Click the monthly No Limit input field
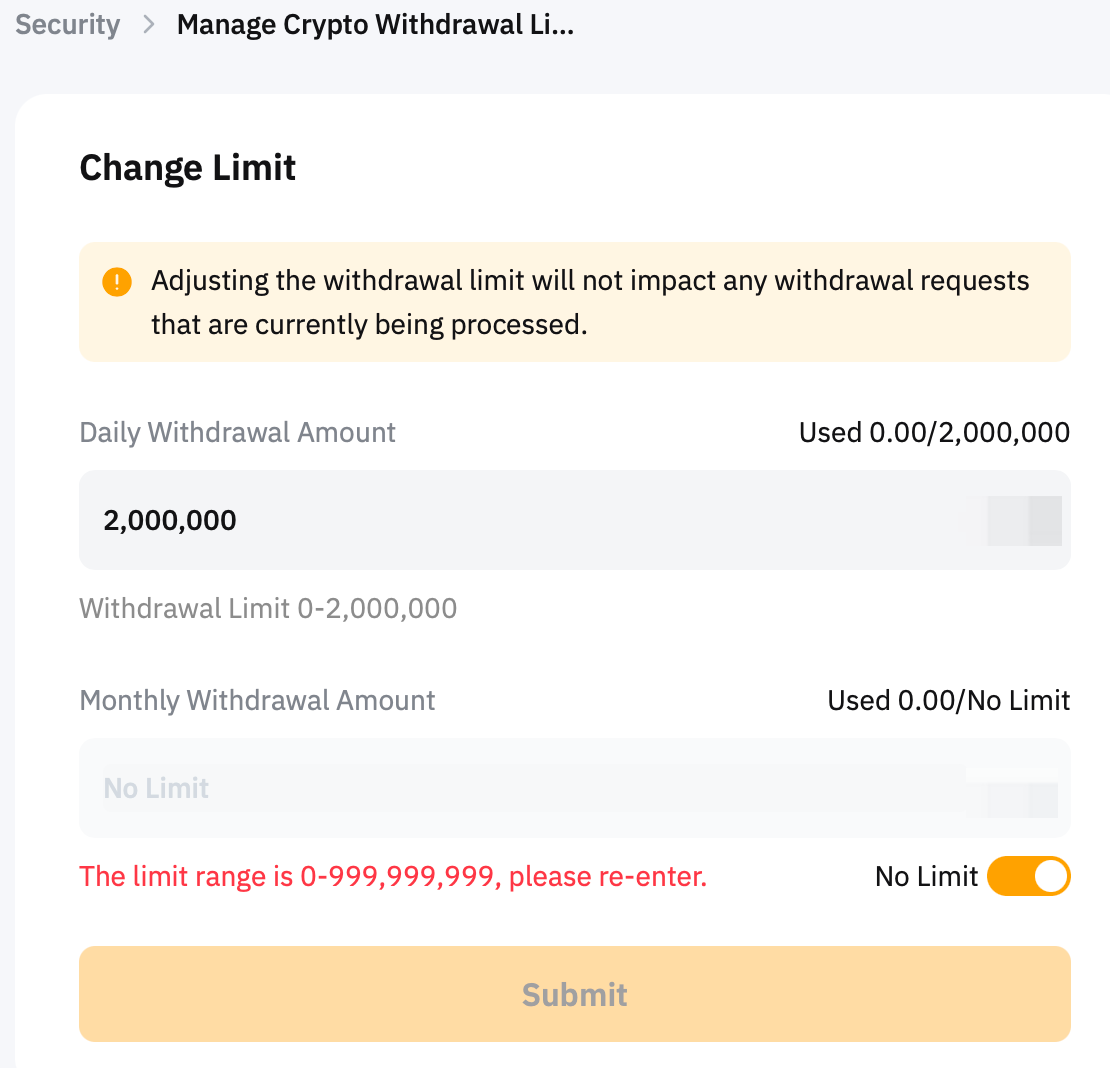 (x=500, y=788)
